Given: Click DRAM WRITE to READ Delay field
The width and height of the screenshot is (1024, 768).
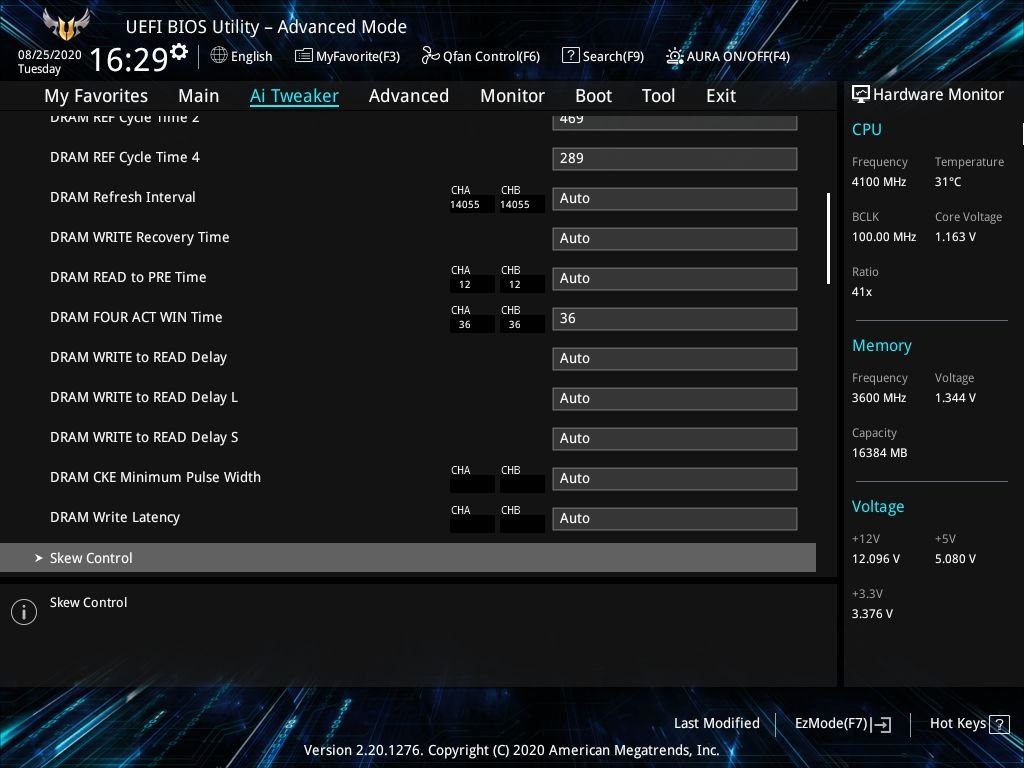Looking at the screenshot, I should 675,359.
